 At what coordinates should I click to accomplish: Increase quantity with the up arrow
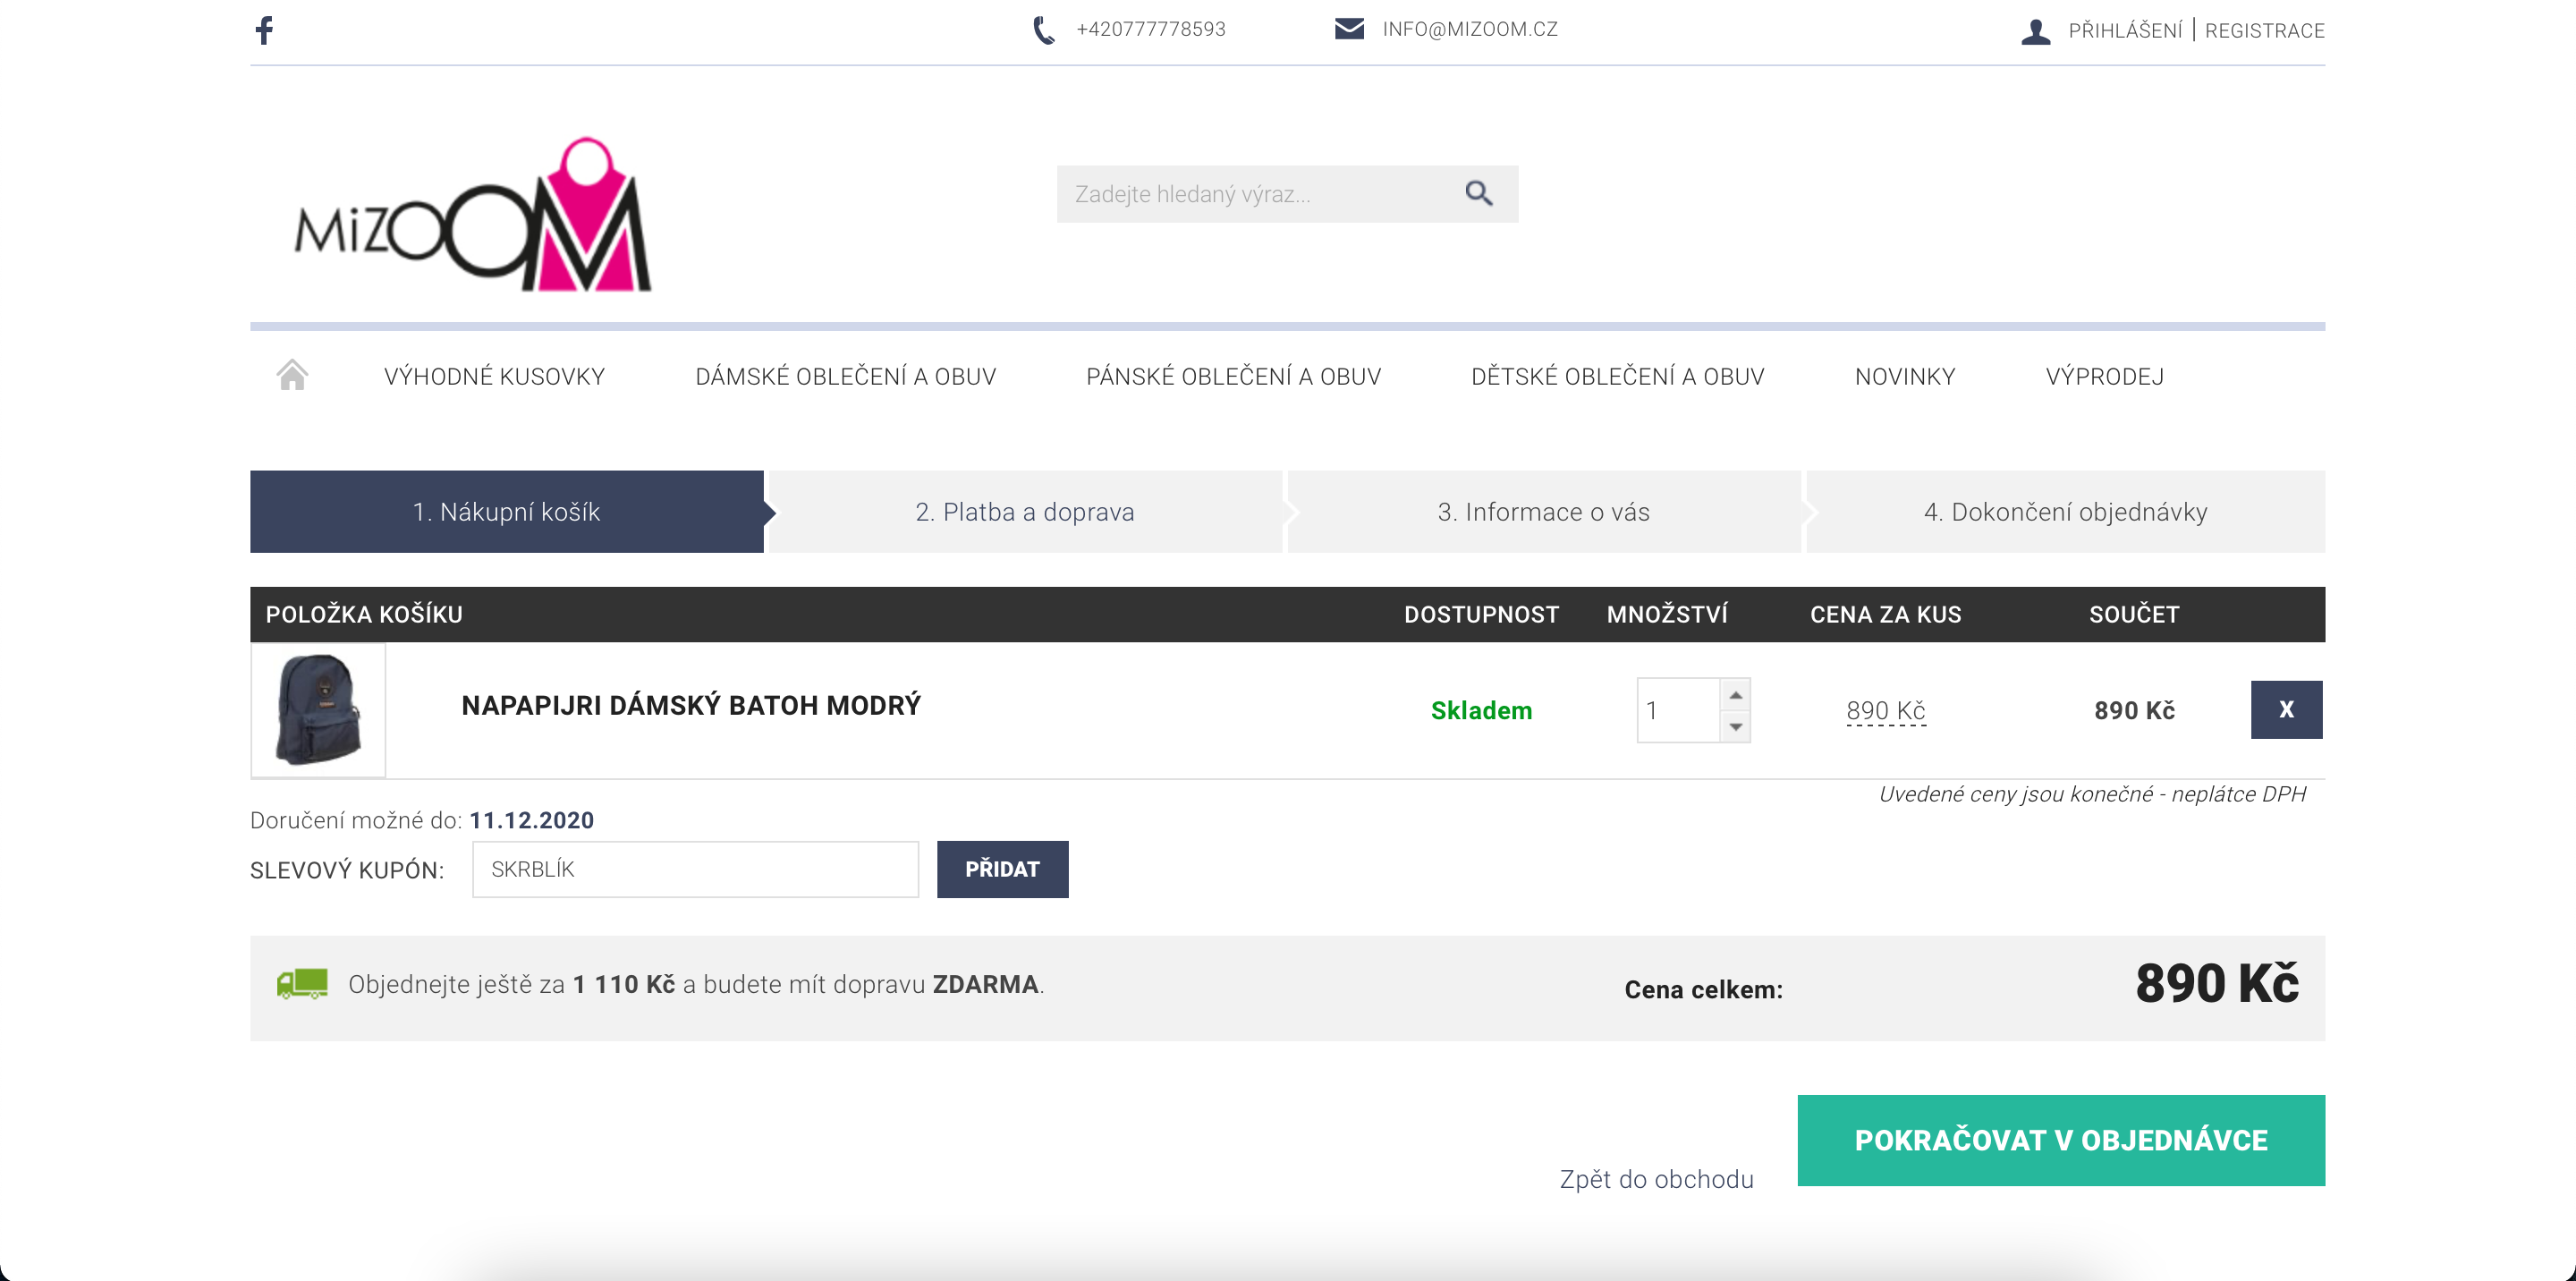coord(1736,694)
